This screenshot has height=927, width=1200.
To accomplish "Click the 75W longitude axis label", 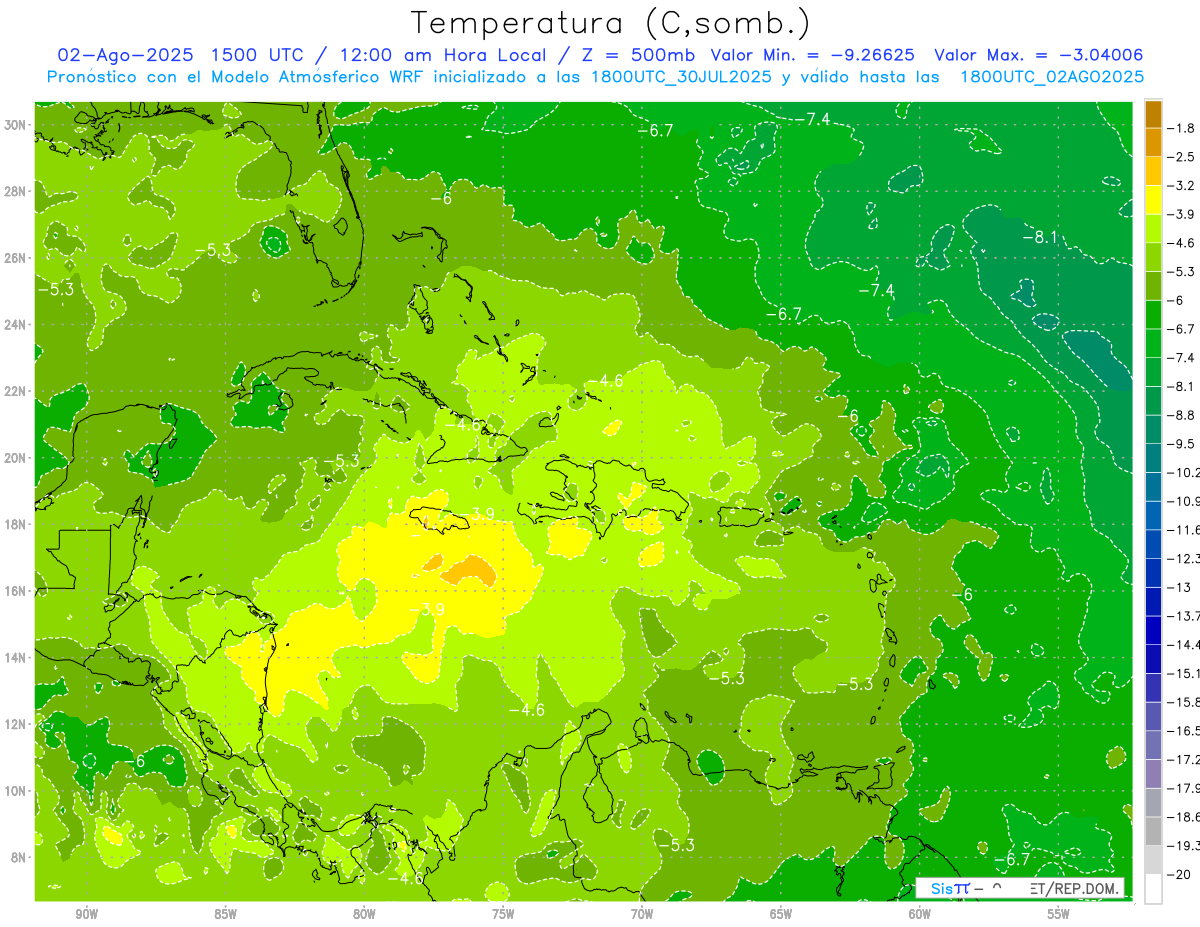I will 503,914.
